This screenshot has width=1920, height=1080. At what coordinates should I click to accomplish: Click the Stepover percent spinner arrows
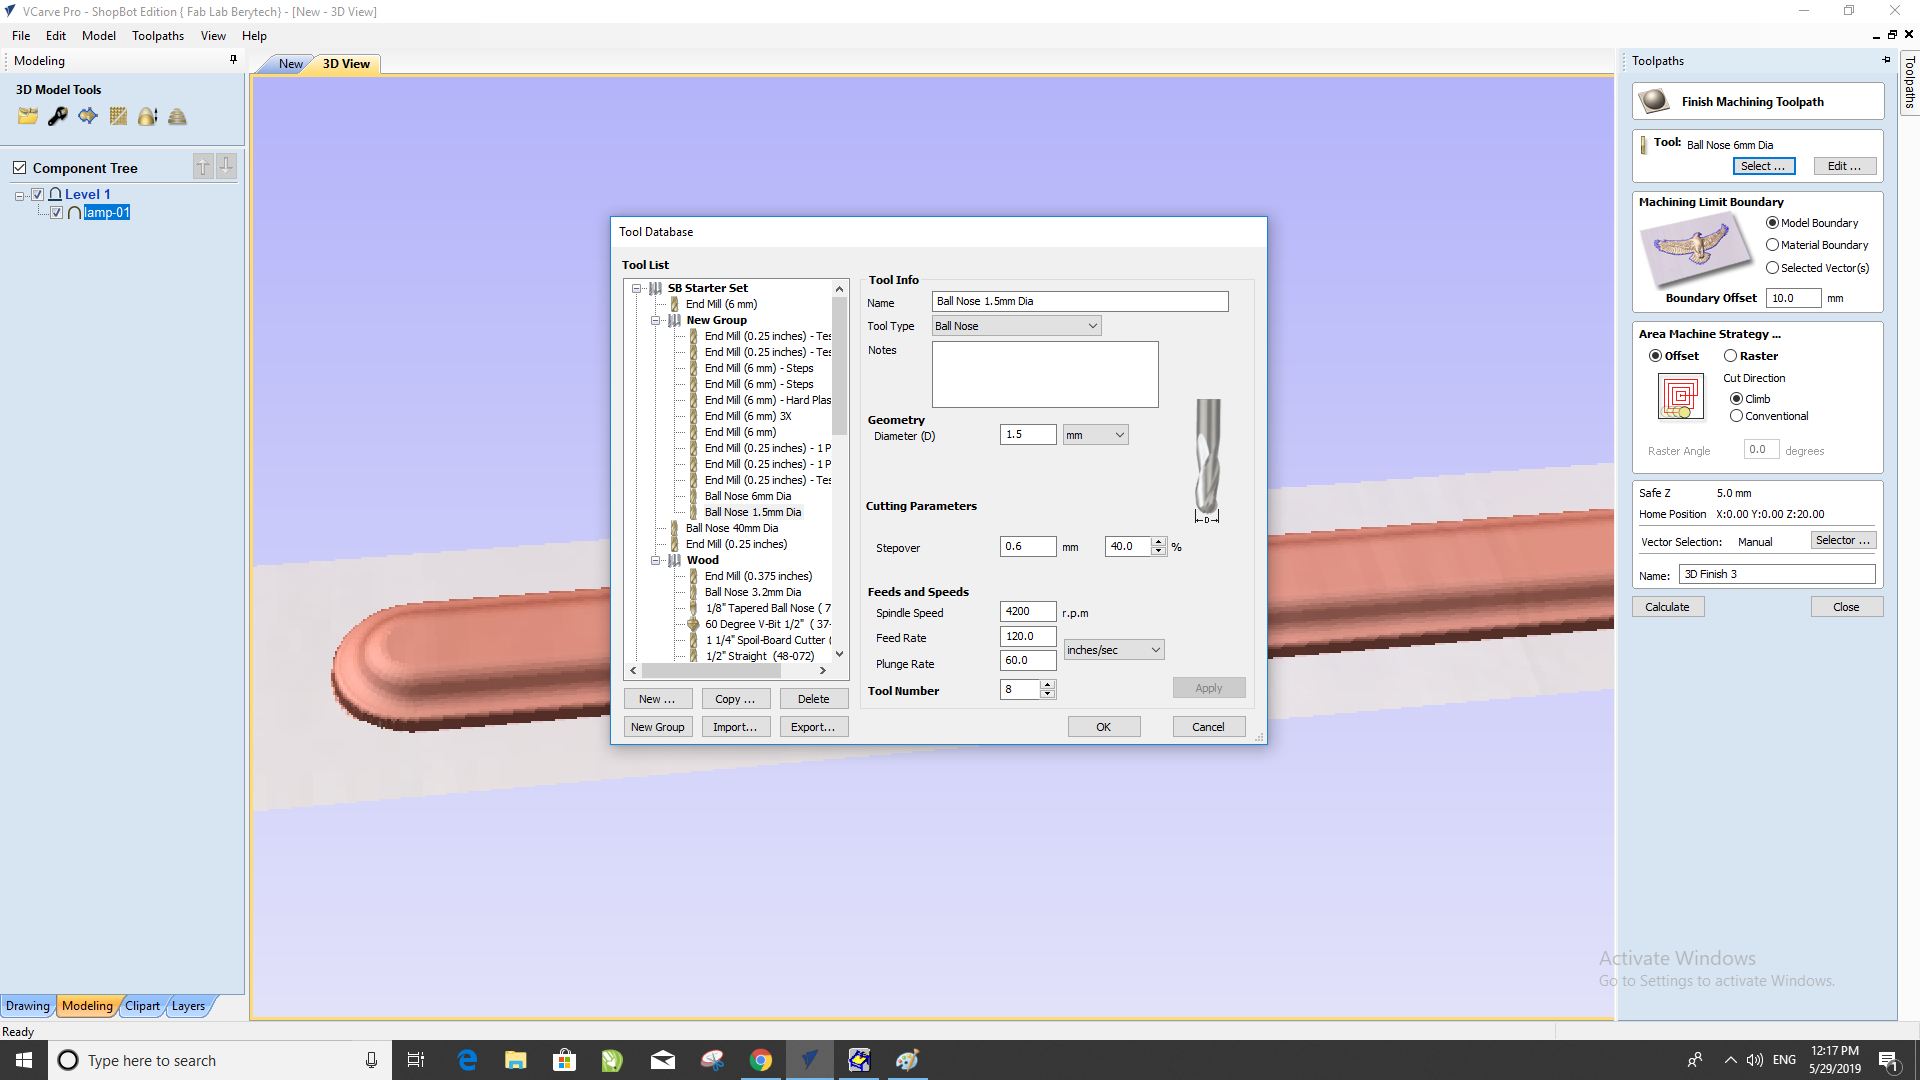coord(1159,546)
